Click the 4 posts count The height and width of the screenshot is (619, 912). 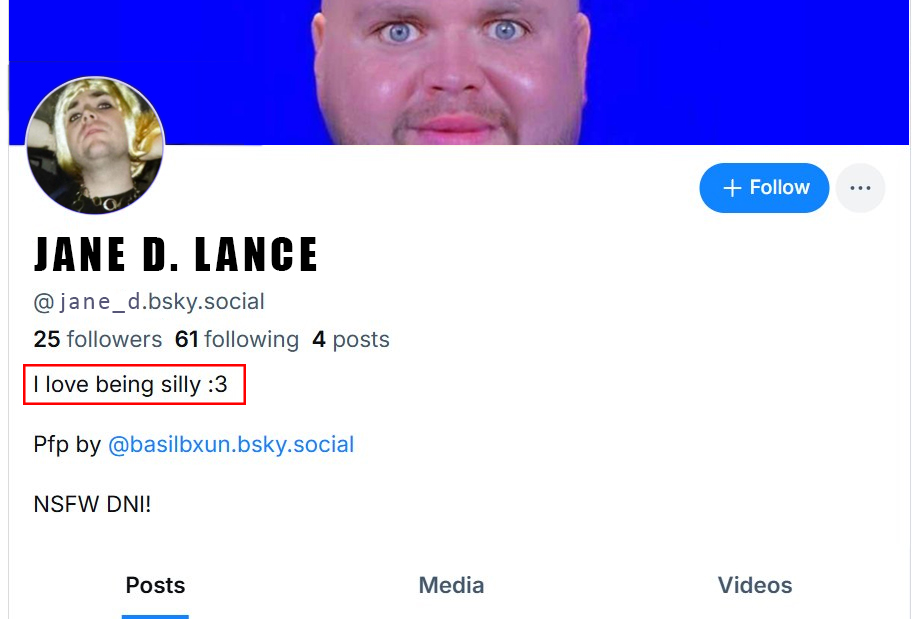[351, 339]
